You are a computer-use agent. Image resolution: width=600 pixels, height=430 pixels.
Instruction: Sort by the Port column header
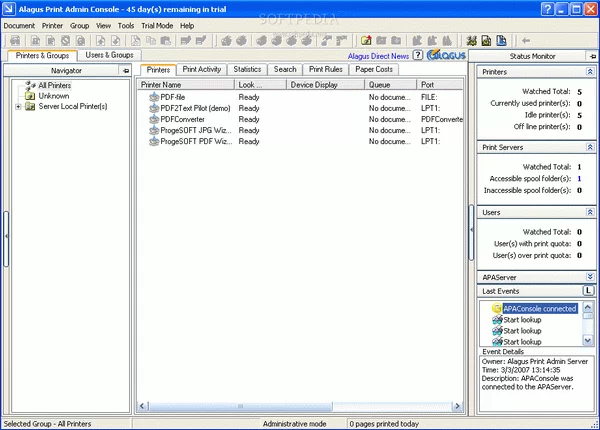[440, 85]
